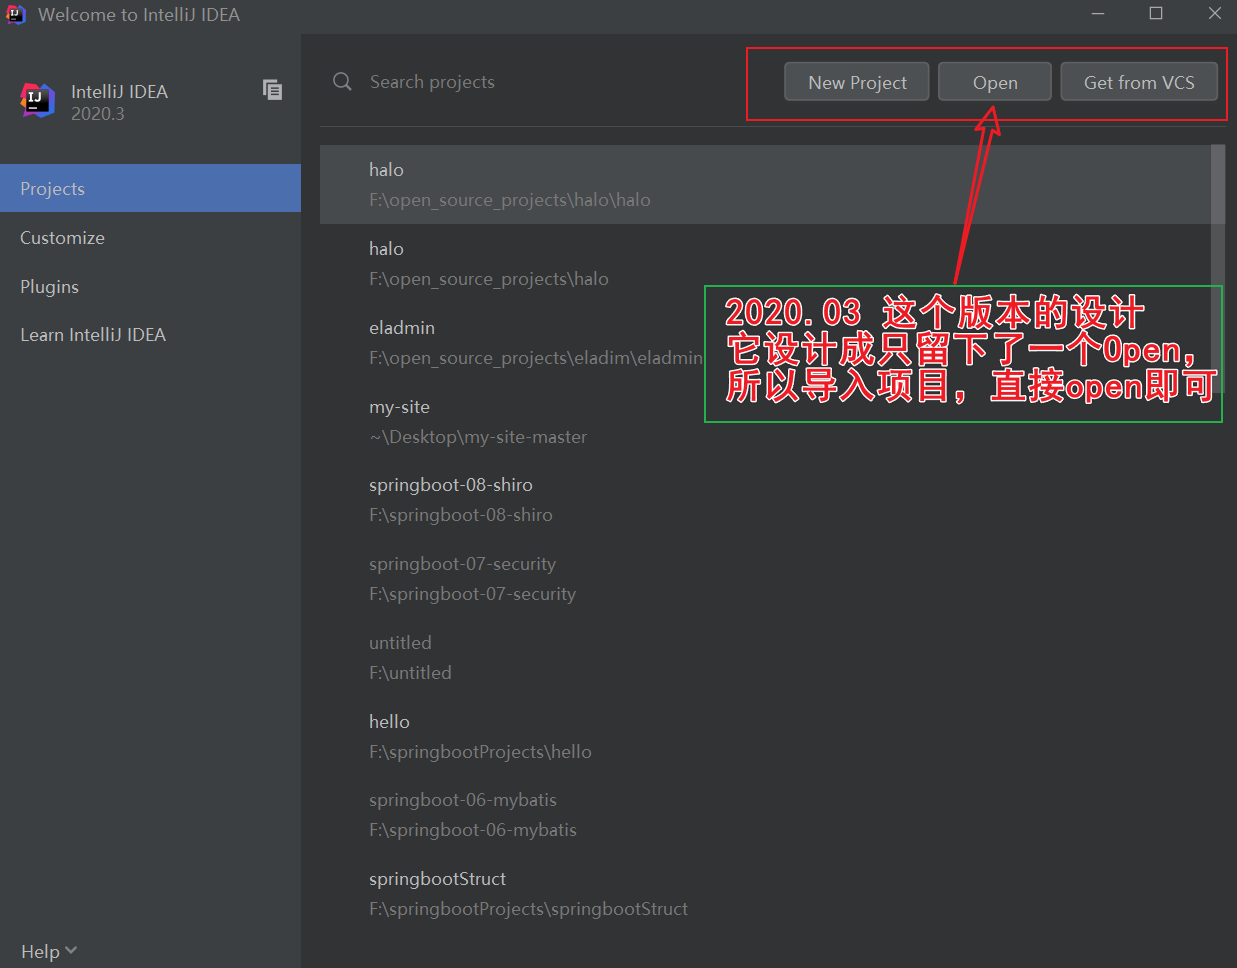Open the springboot-06-mybatis project
Viewport: 1237px width, 968px height.
click(765, 814)
